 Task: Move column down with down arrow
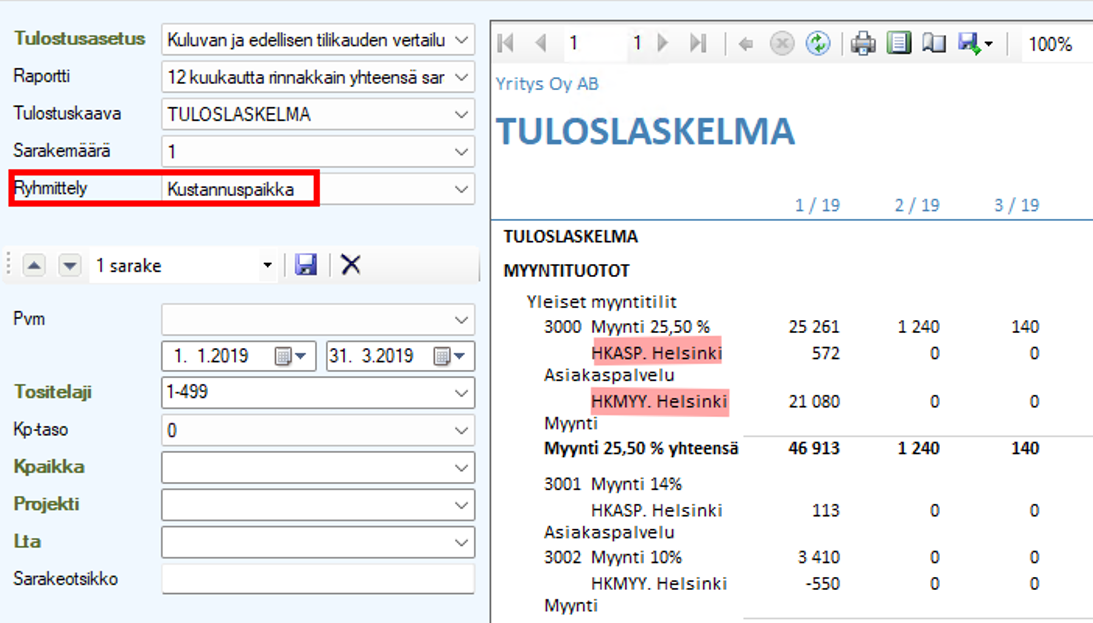pyautogui.click(x=69, y=266)
